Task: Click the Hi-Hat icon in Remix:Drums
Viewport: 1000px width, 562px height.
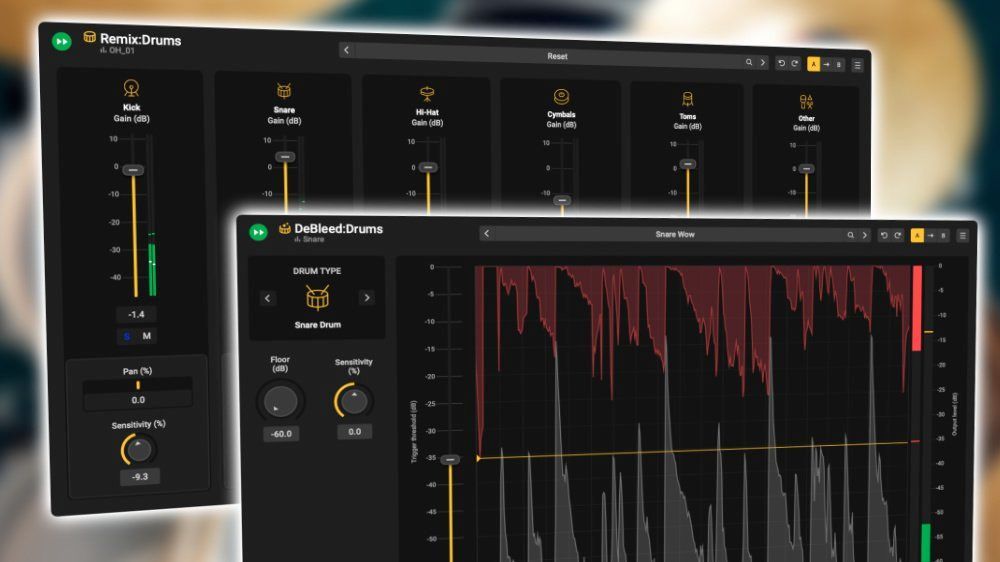Action: pyautogui.click(x=427, y=94)
